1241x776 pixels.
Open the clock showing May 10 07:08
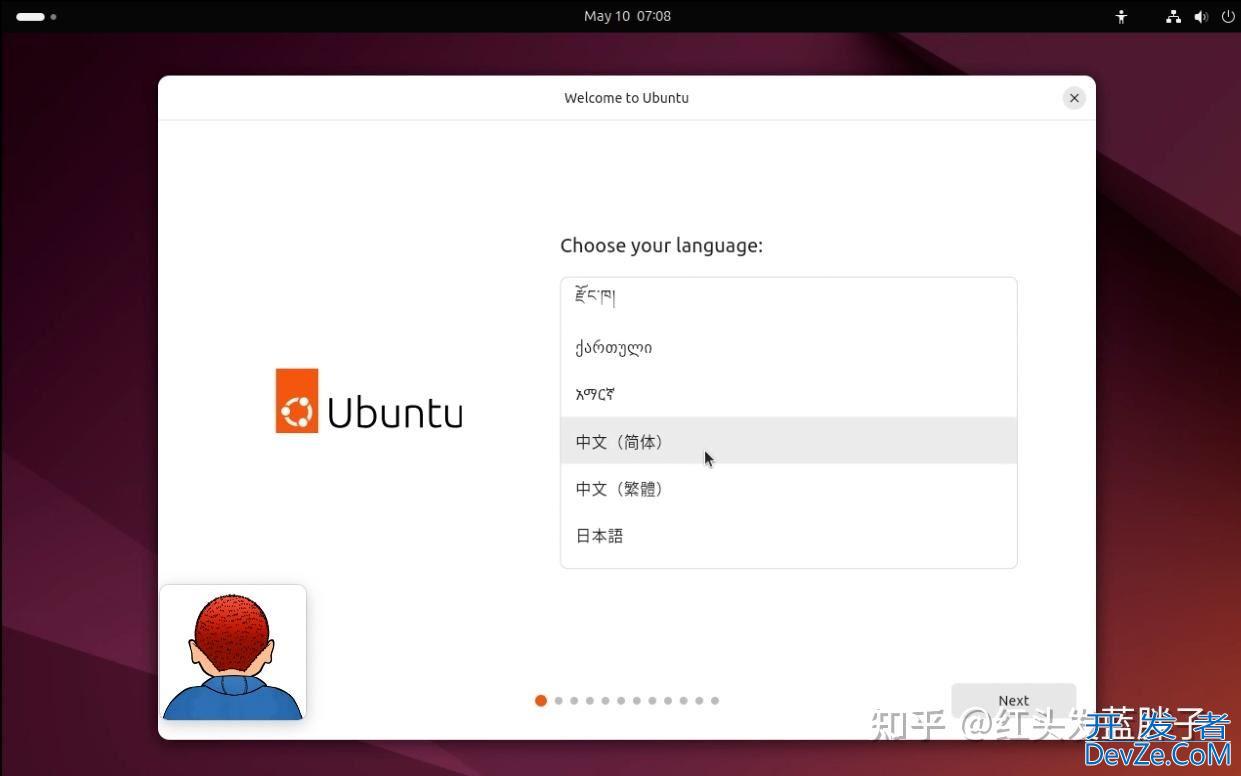[x=627, y=16]
